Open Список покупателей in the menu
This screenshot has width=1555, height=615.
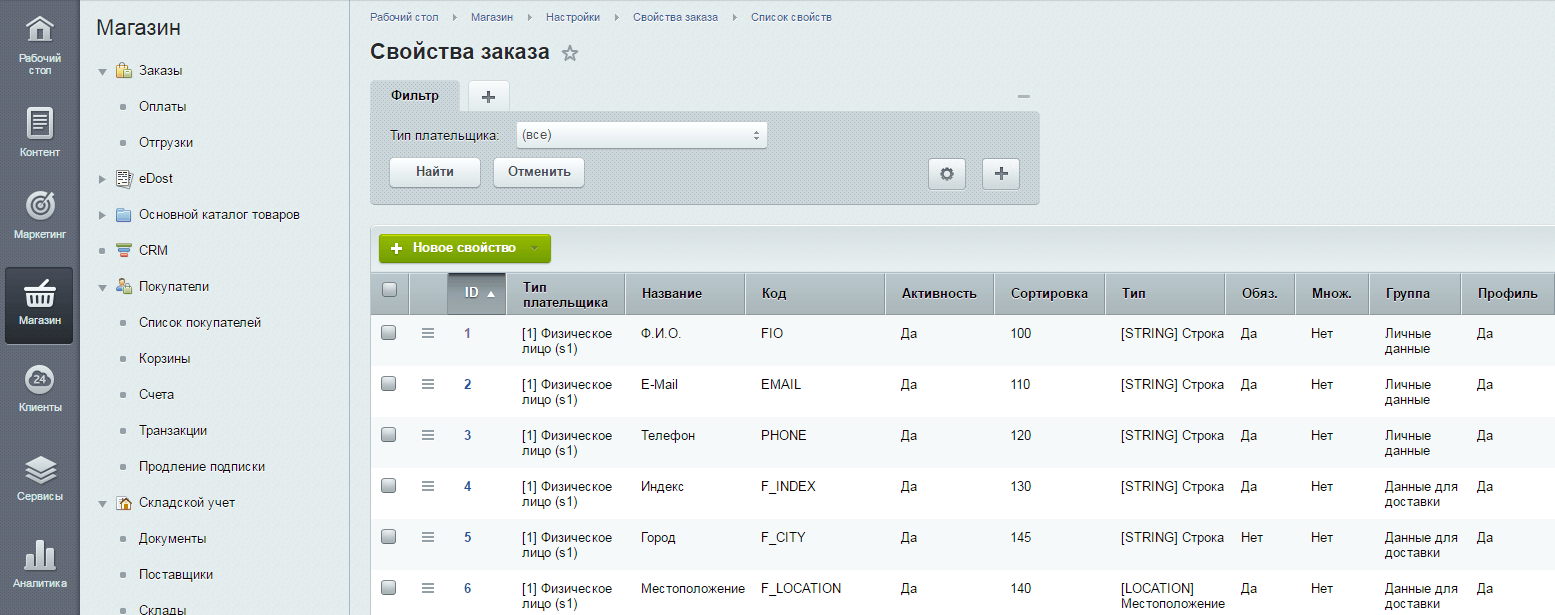199,323
